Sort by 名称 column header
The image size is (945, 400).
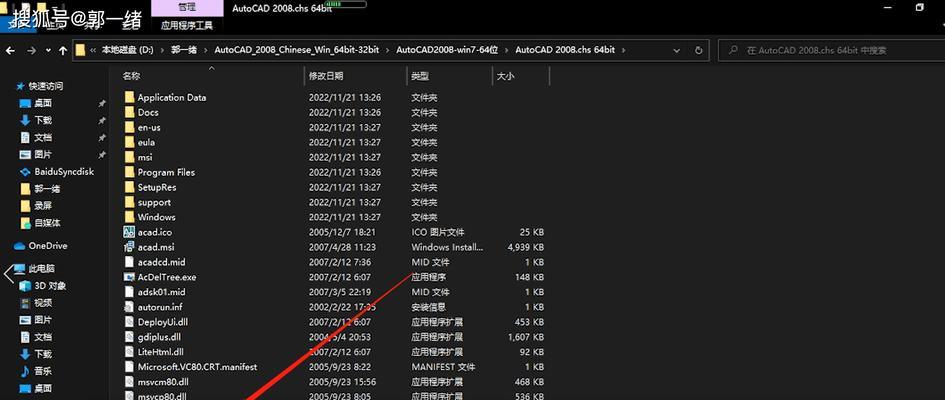pos(131,76)
